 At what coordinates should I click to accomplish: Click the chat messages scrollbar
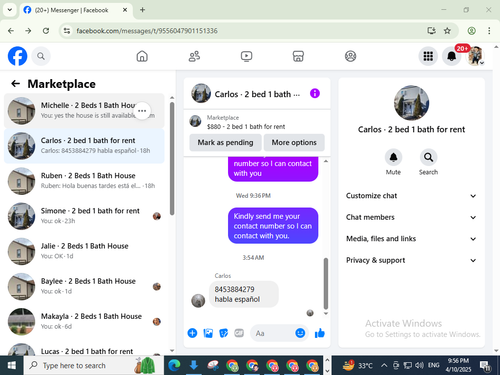326,283
